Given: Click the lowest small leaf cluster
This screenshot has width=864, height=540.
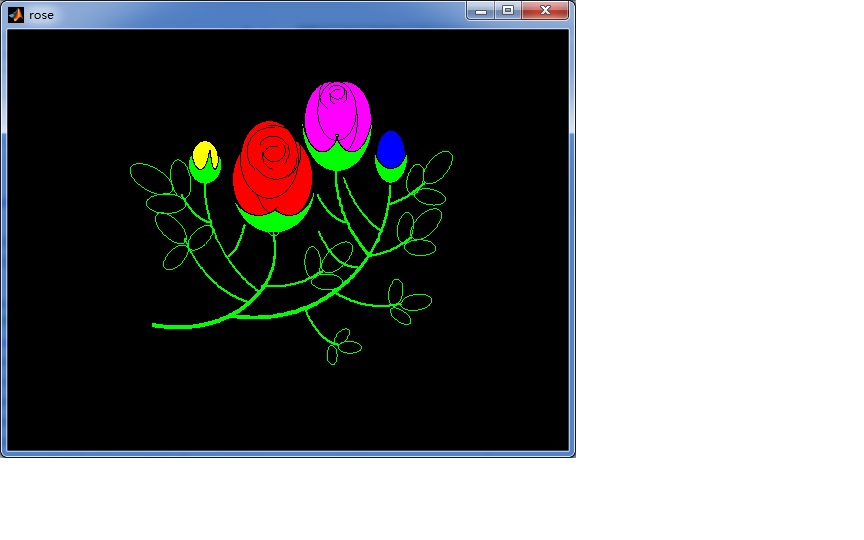Looking at the screenshot, I should pos(341,346).
